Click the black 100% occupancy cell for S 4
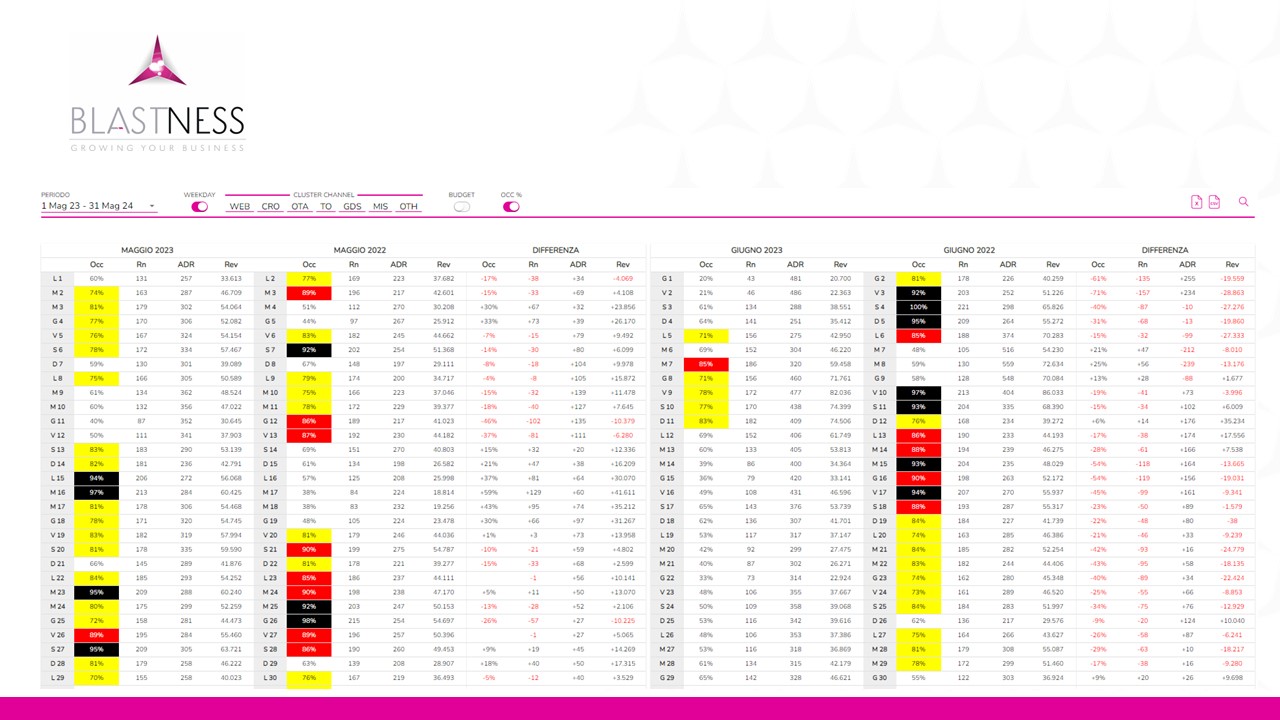Viewport: 1280px width, 720px height. 918,307
